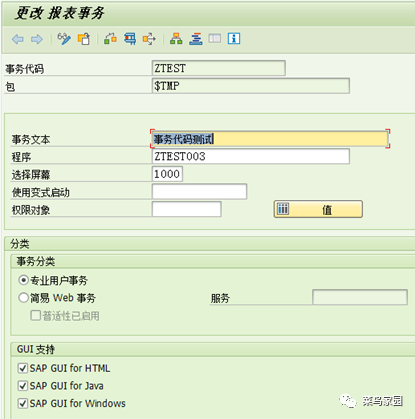Click the 事务代码 field showing ZTEST
Screen dimensions: 415x419
pyautogui.click(x=219, y=68)
